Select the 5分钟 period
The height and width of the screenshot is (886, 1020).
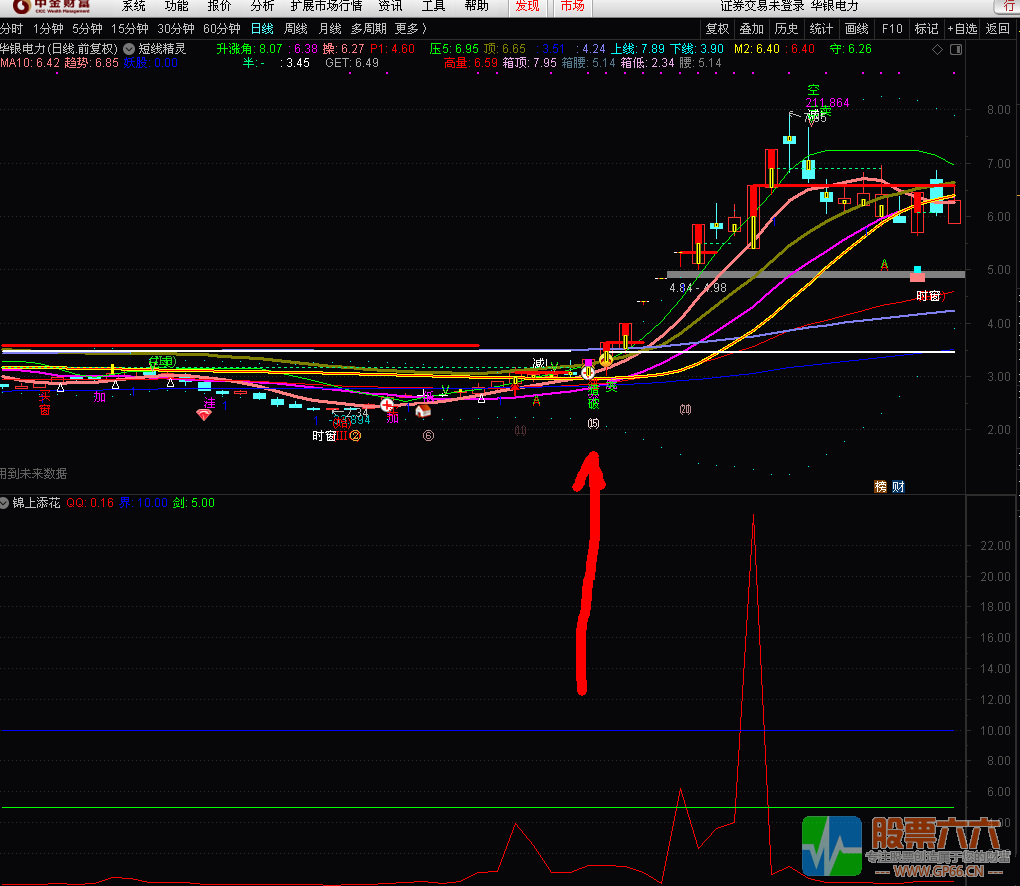click(x=87, y=29)
